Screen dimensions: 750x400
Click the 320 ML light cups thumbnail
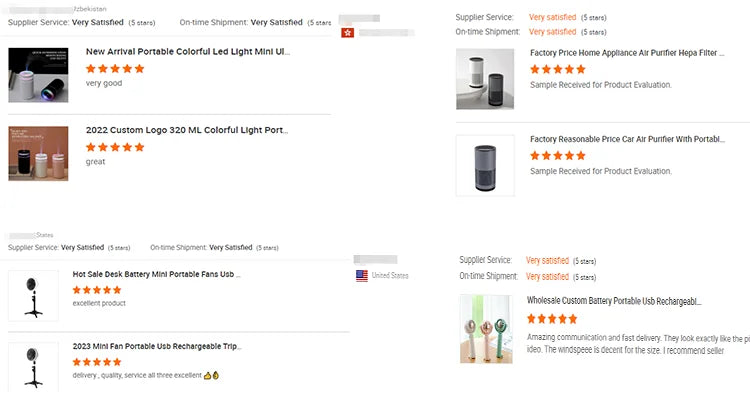click(x=38, y=153)
